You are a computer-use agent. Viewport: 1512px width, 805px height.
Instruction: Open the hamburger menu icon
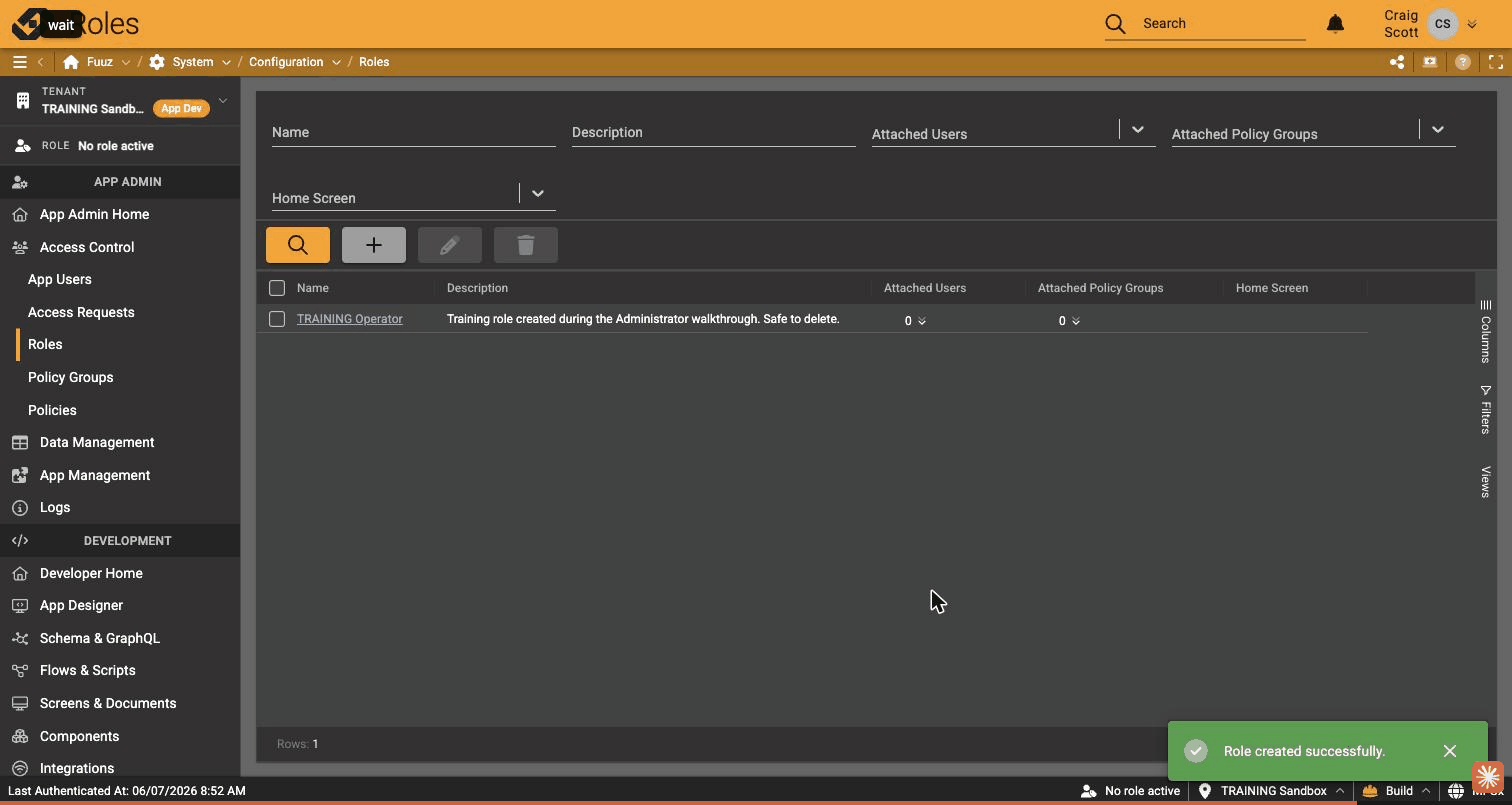pos(19,62)
